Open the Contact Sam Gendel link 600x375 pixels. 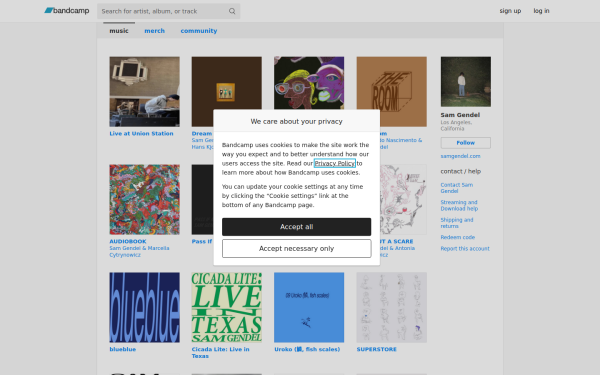click(457, 188)
